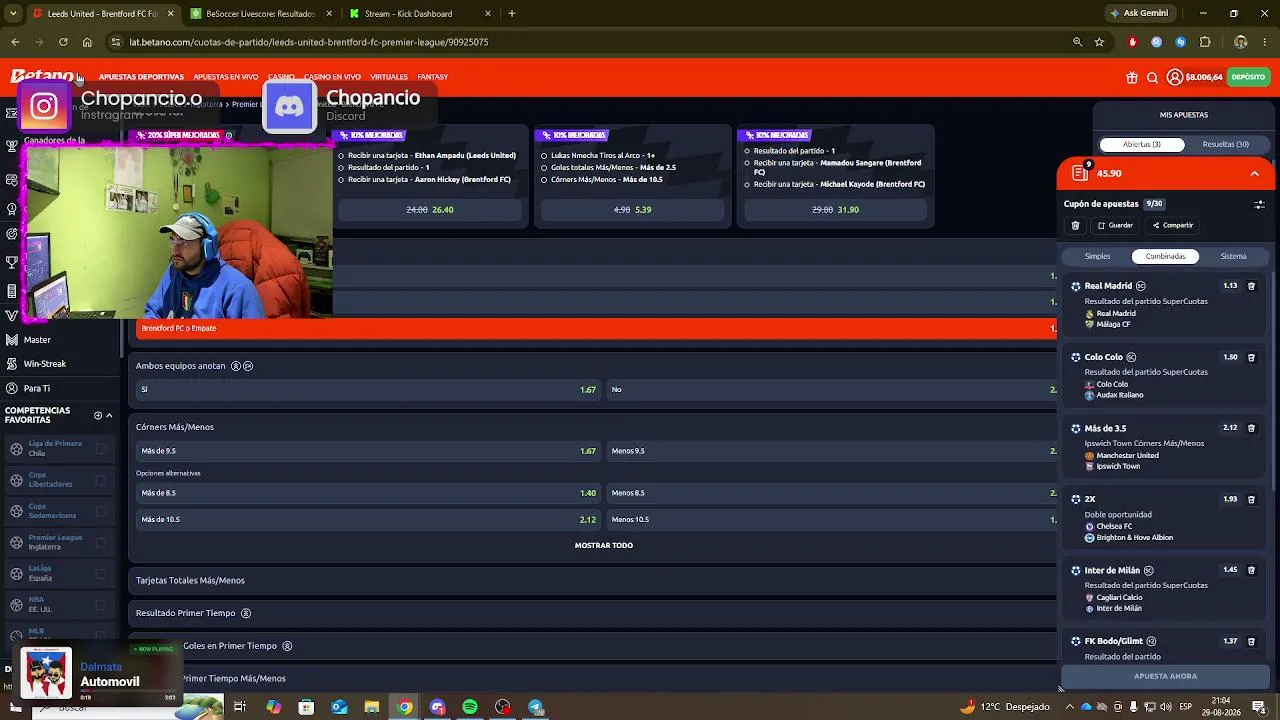
Task: Tick the Premier League Inglaterra checkbox
Action: pyautogui.click(x=100, y=542)
